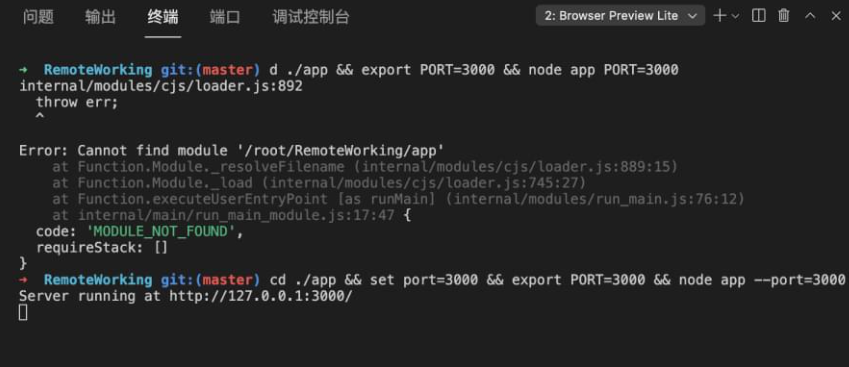Image resolution: width=849 pixels, height=367 pixels.
Task: Maximize panel with the upward caret
Action: click(x=810, y=16)
